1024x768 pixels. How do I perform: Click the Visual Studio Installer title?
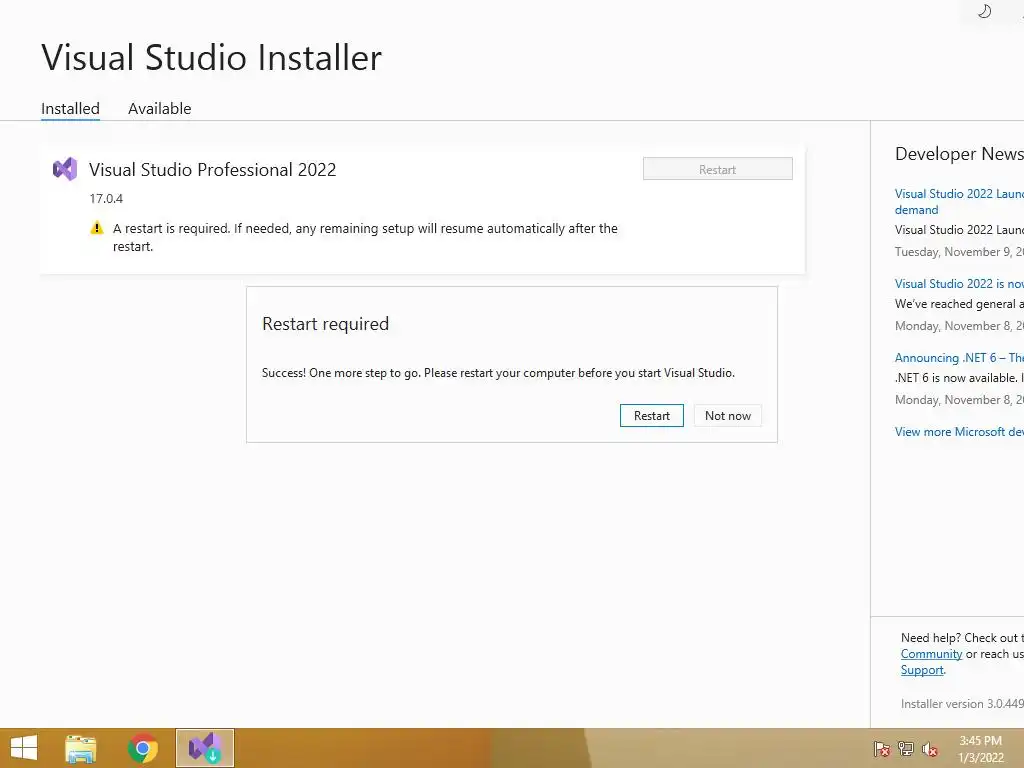click(212, 57)
